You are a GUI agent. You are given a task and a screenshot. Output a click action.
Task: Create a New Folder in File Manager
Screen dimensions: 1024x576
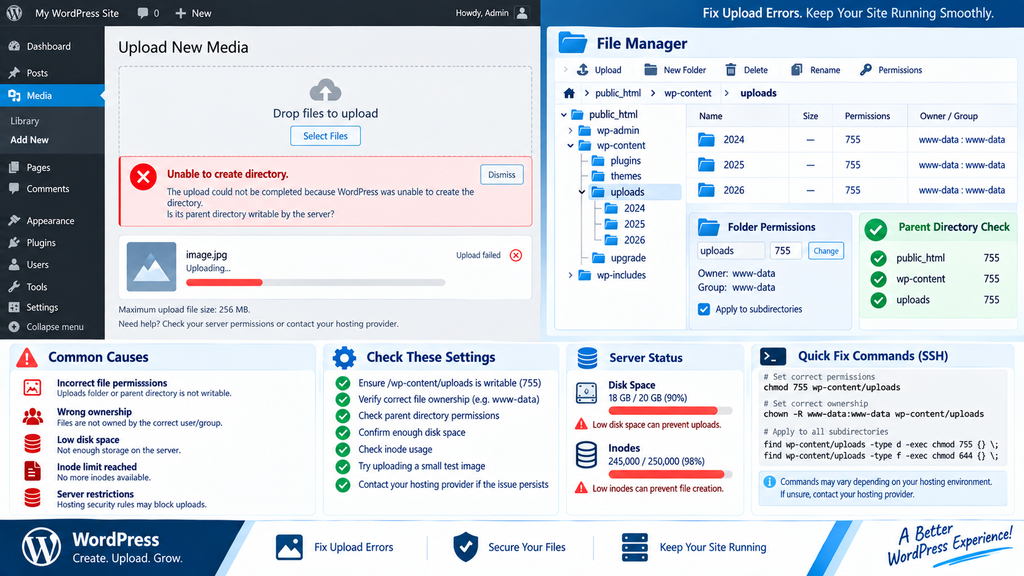point(675,70)
